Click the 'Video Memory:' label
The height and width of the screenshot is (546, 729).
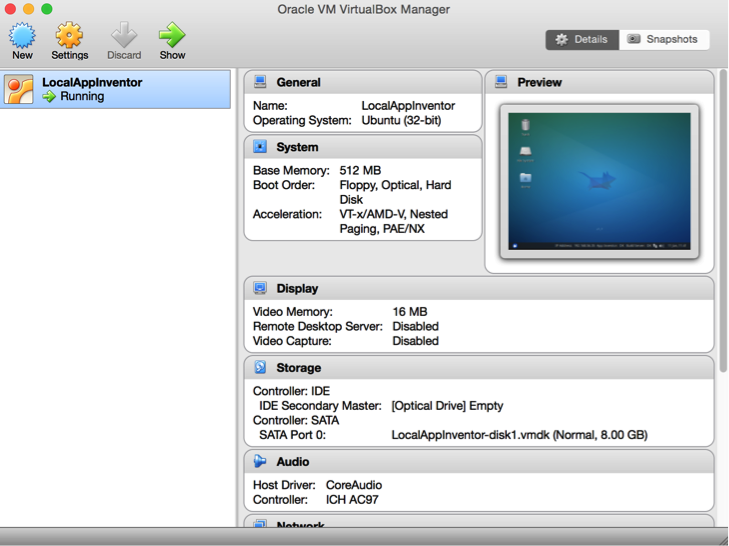point(292,312)
